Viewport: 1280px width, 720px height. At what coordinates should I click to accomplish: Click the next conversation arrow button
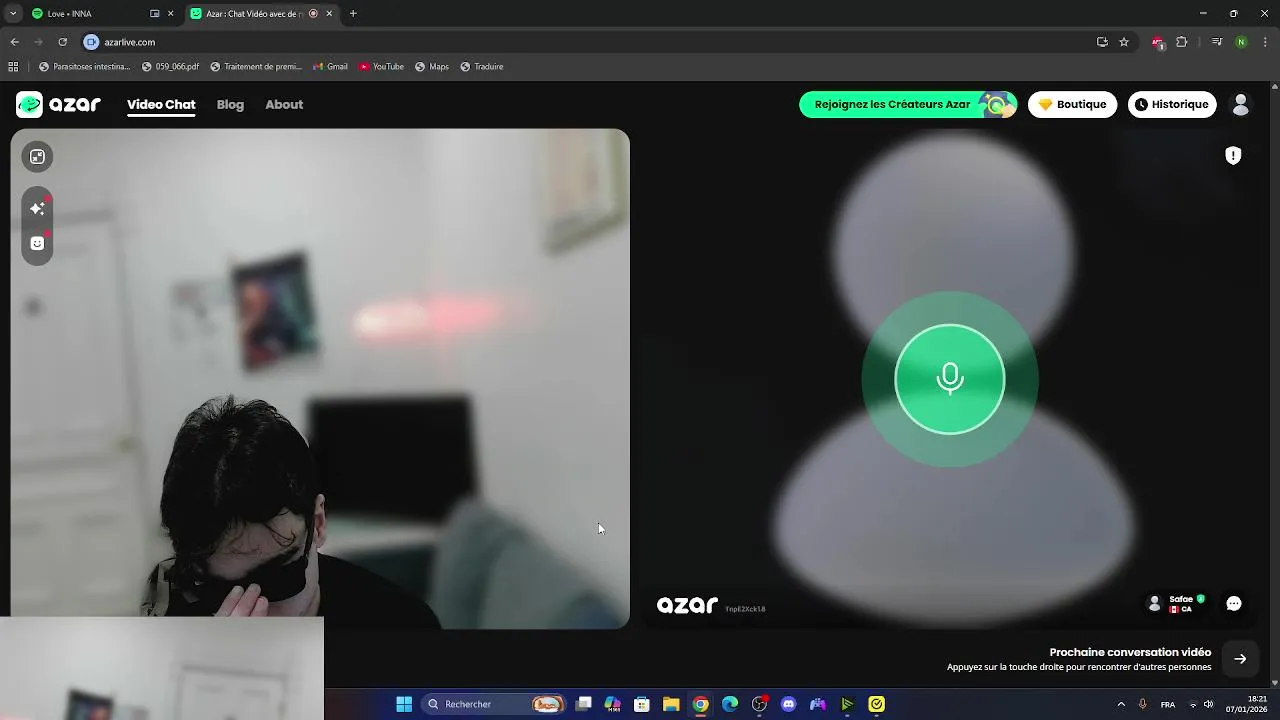click(1240, 659)
